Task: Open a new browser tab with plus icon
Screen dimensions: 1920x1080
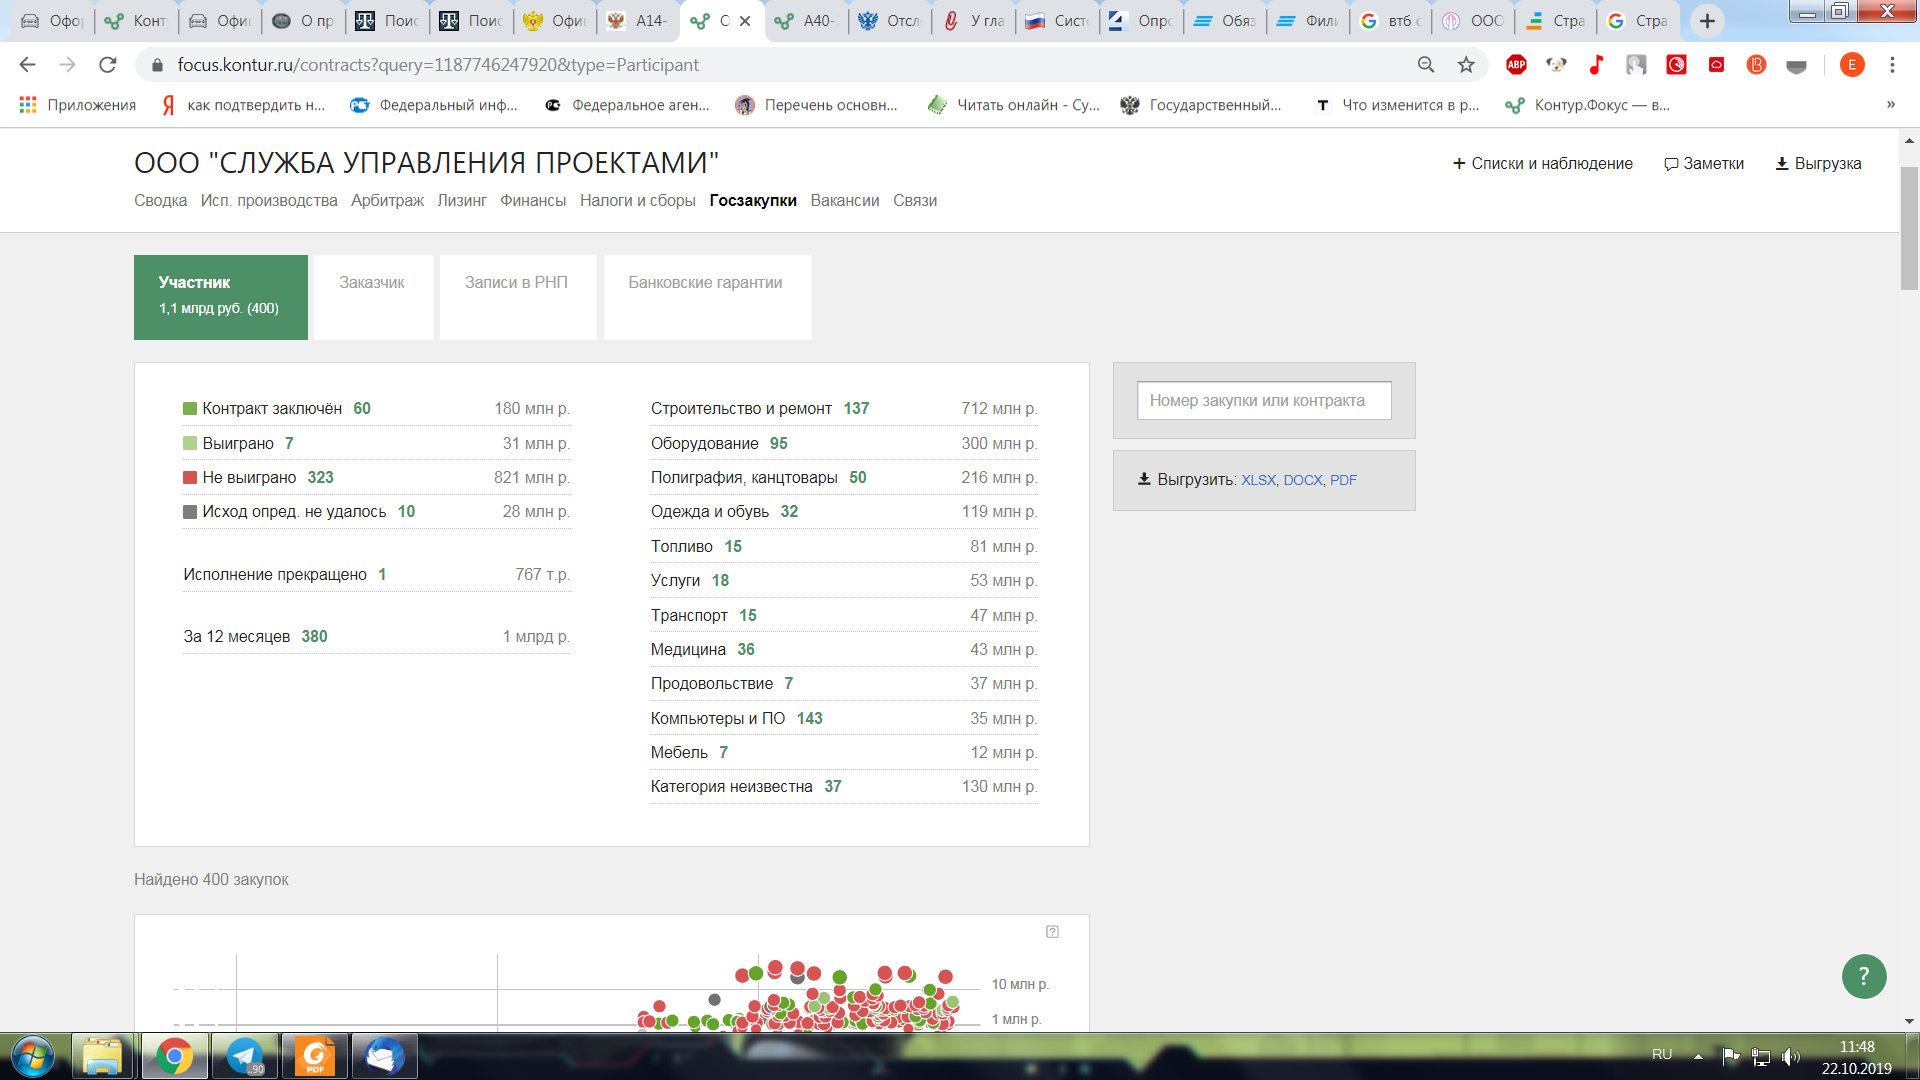Action: pyautogui.click(x=1707, y=21)
